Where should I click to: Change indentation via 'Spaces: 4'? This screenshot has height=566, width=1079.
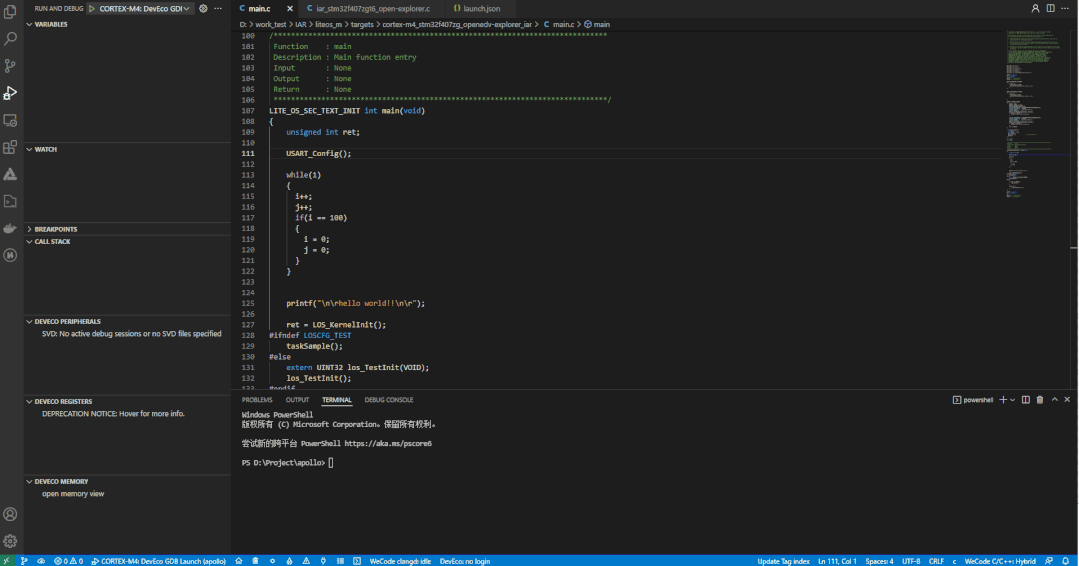click(x=879, y=561)
